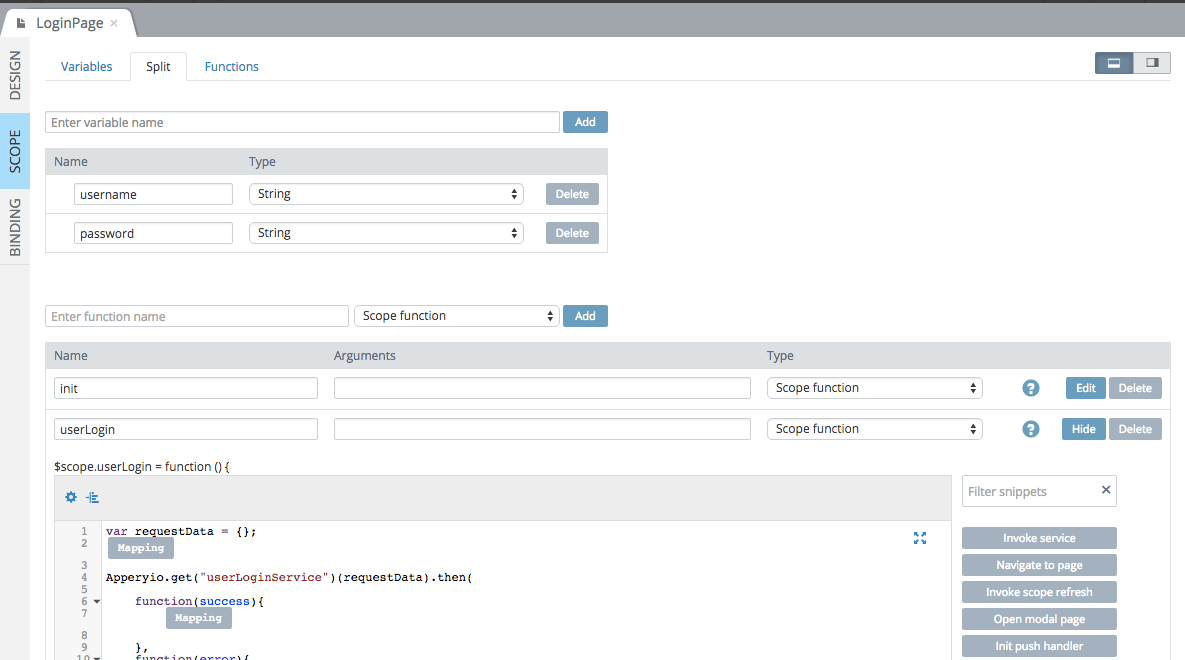Switch to the Variables tab
1185x660 pixels.
(x=87, y=67)
